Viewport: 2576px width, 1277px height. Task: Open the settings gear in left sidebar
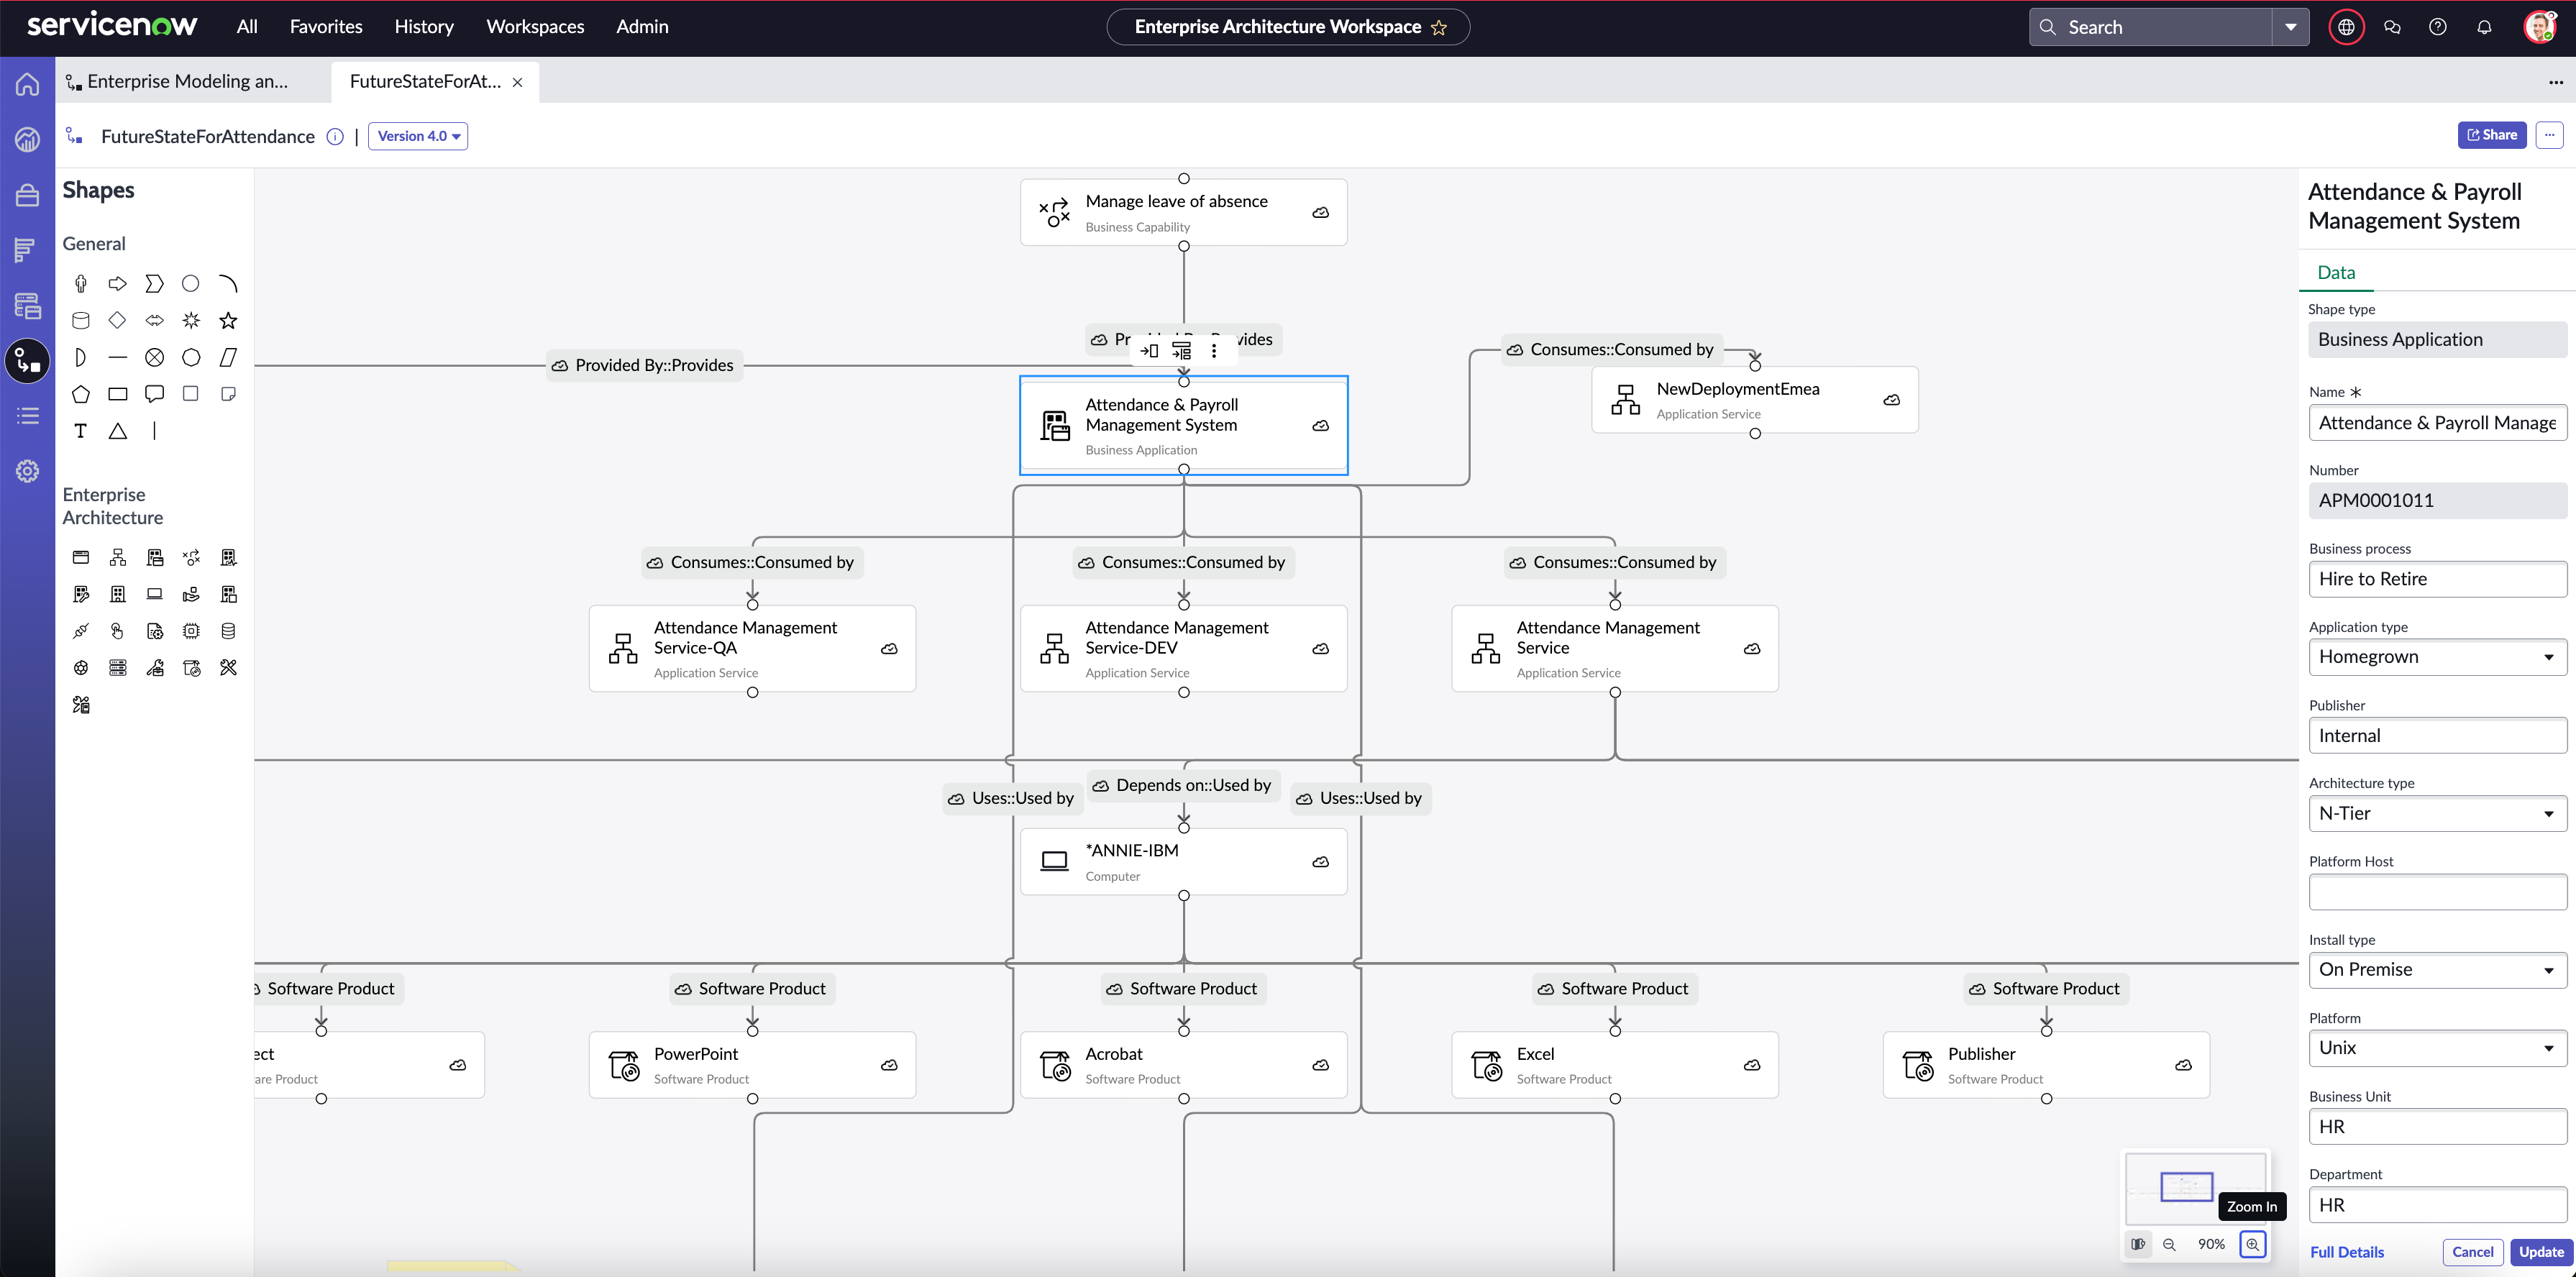click(28, 471)
